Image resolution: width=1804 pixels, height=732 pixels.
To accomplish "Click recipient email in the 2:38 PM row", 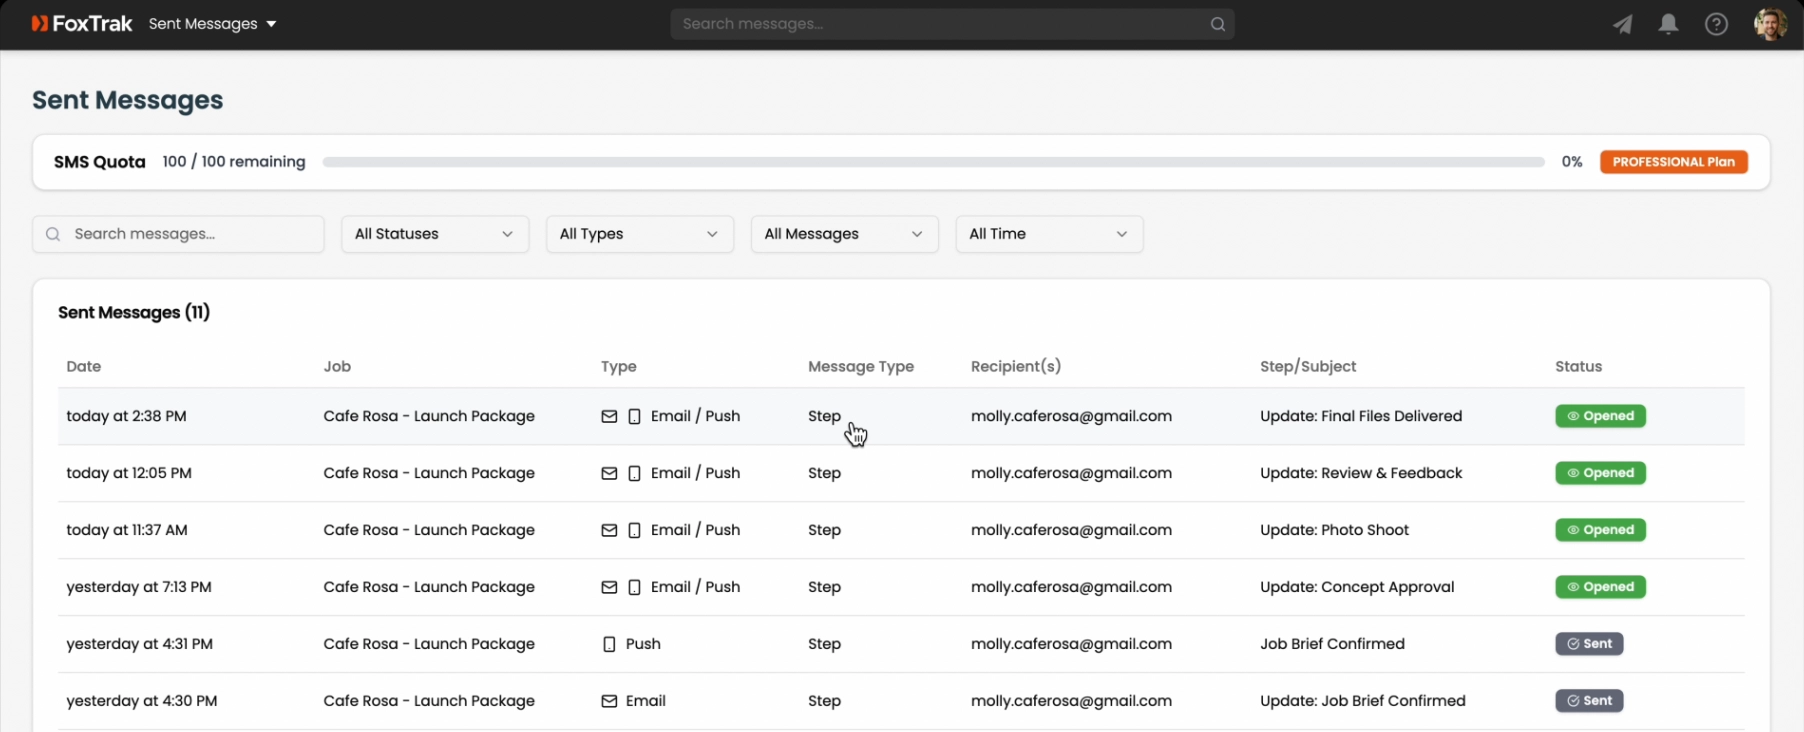I will coord(1071,416).
